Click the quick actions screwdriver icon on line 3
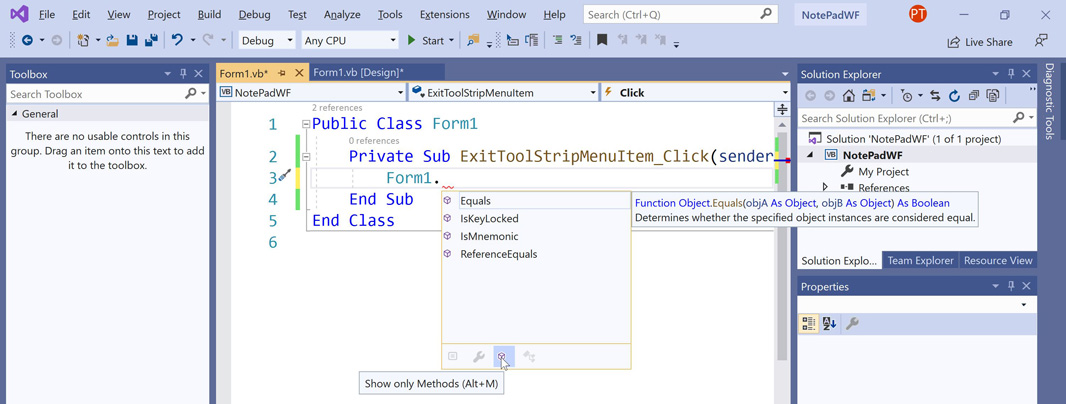The image size is (1066, 404). click(284, 177)
